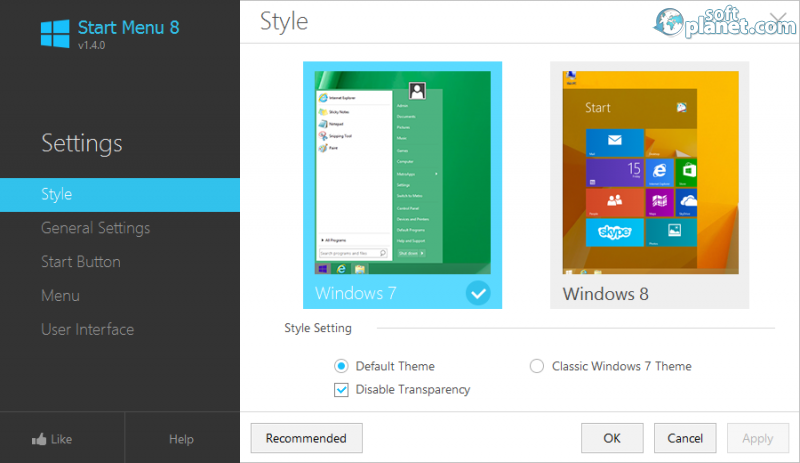Toggle the Disable Transparency checkbox
This screenshot has height=463, width=800.
[x=341, y=389]
